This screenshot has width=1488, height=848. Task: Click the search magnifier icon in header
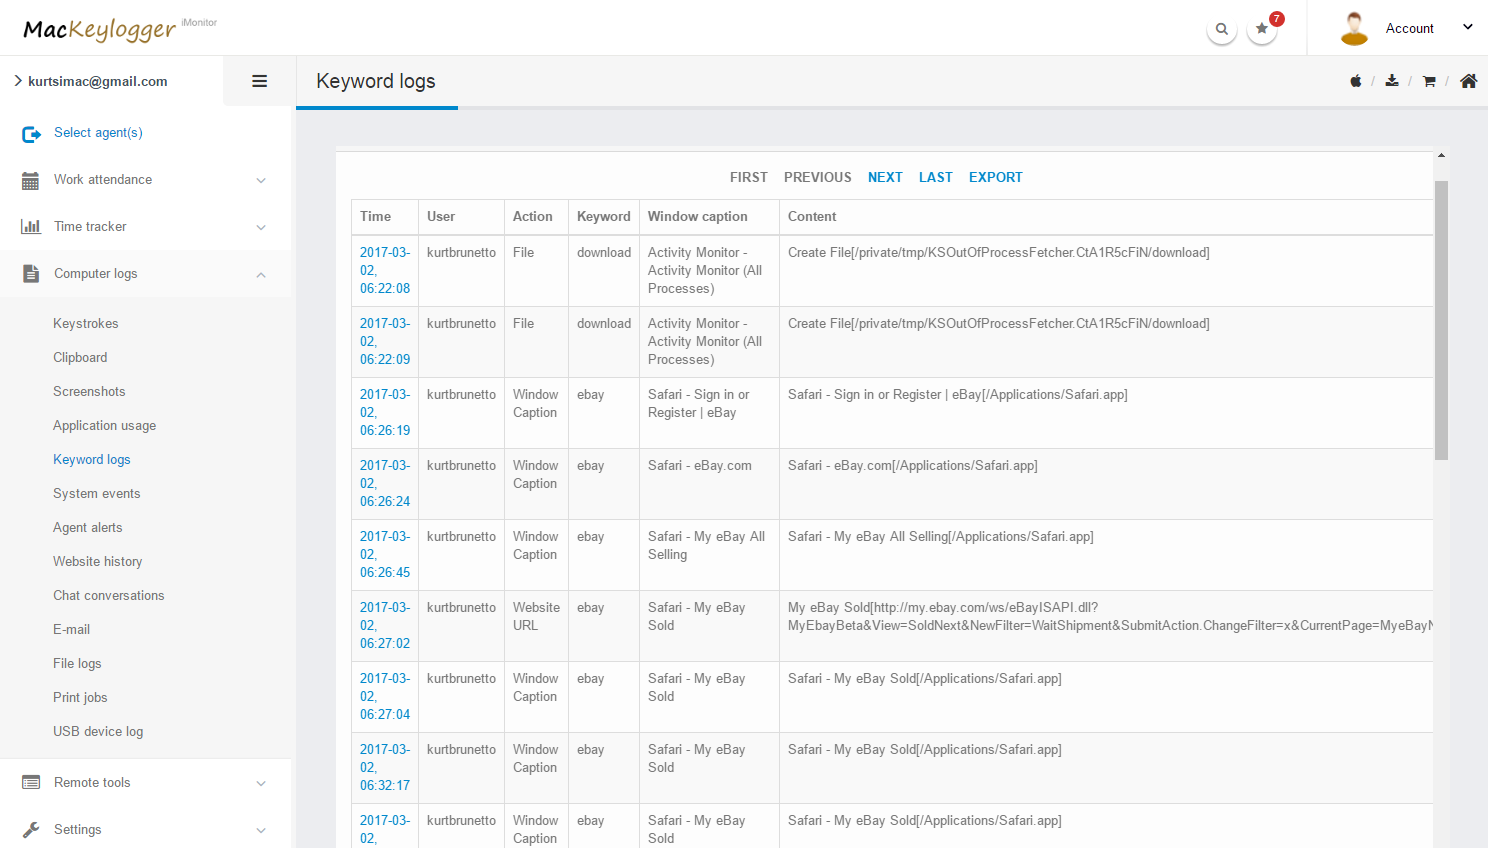pyautogui.click(x=1221, y=29)
